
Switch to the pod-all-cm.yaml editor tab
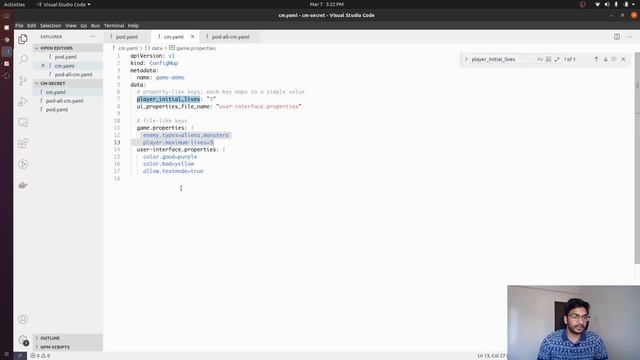point(230,37)
